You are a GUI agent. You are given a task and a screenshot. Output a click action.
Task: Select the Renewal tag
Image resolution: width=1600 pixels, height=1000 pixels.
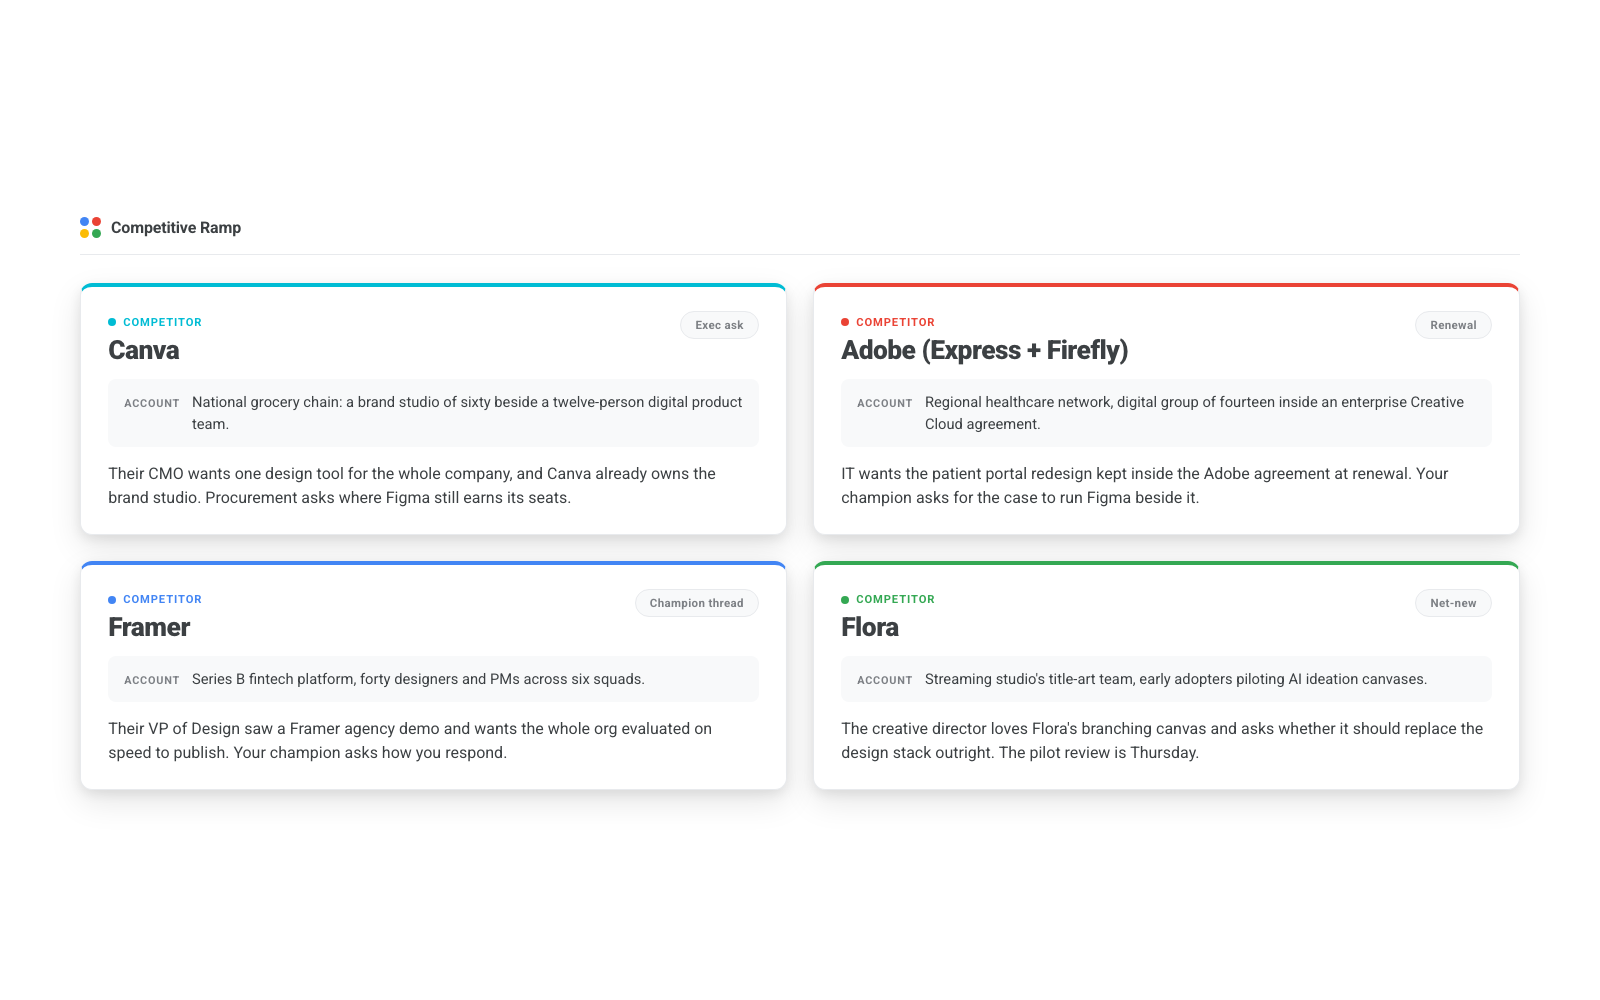click(x=1453, y=325)
